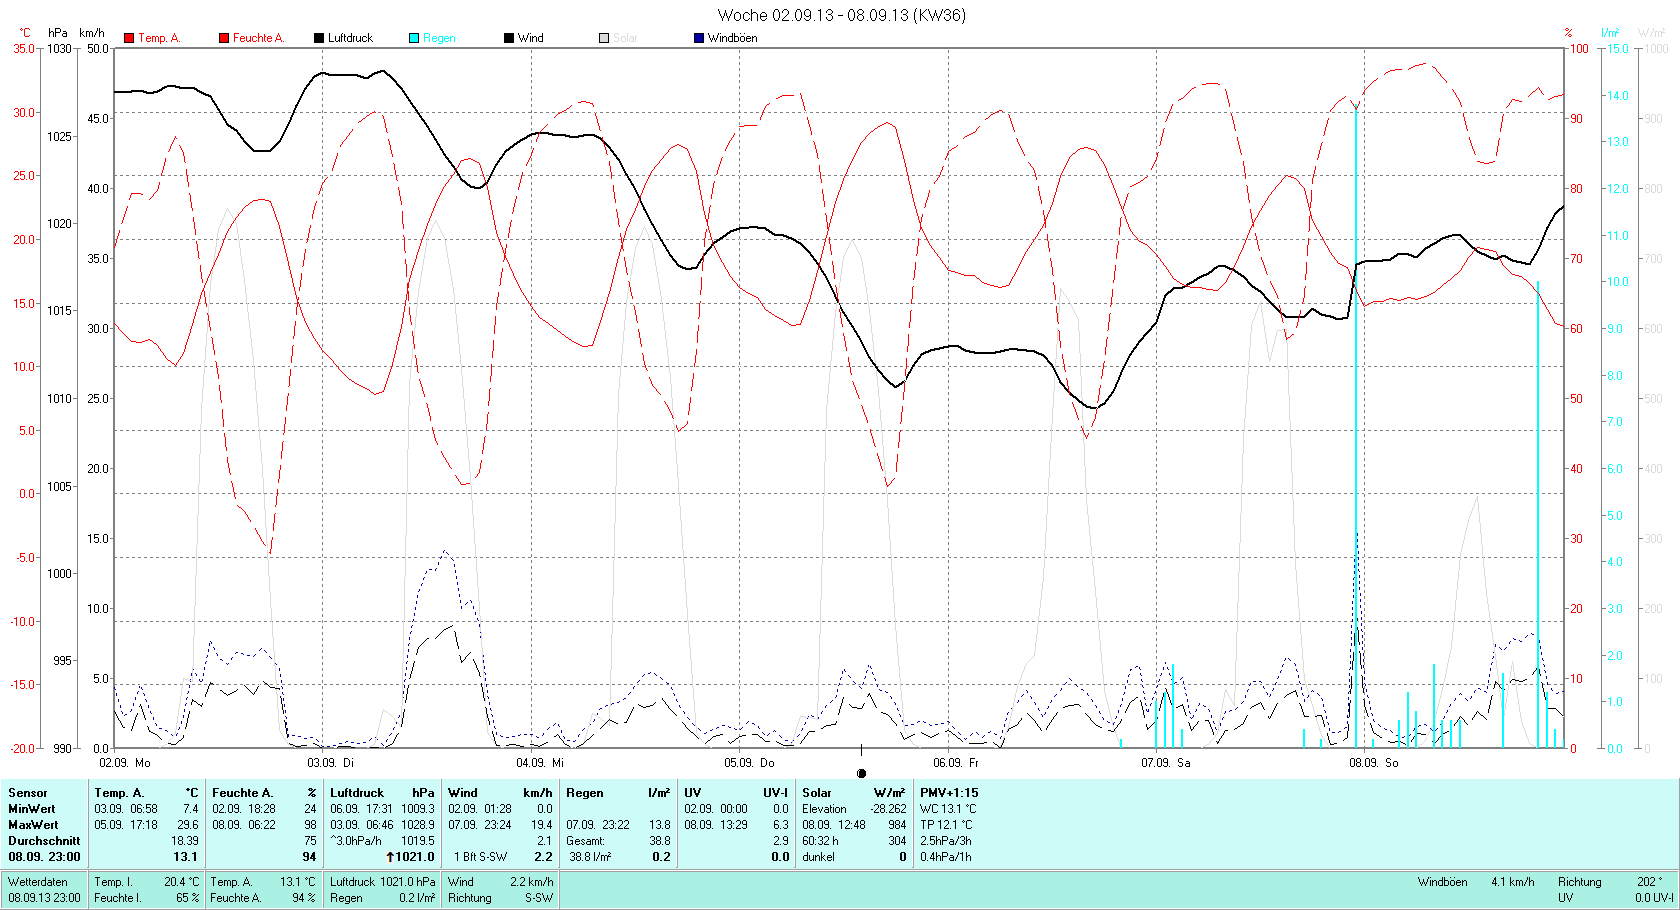This screenshot has width=1680, height=910.
Task: Click the status bar rain value '0.2 l/m²'
Action: [x=417, y=898]
